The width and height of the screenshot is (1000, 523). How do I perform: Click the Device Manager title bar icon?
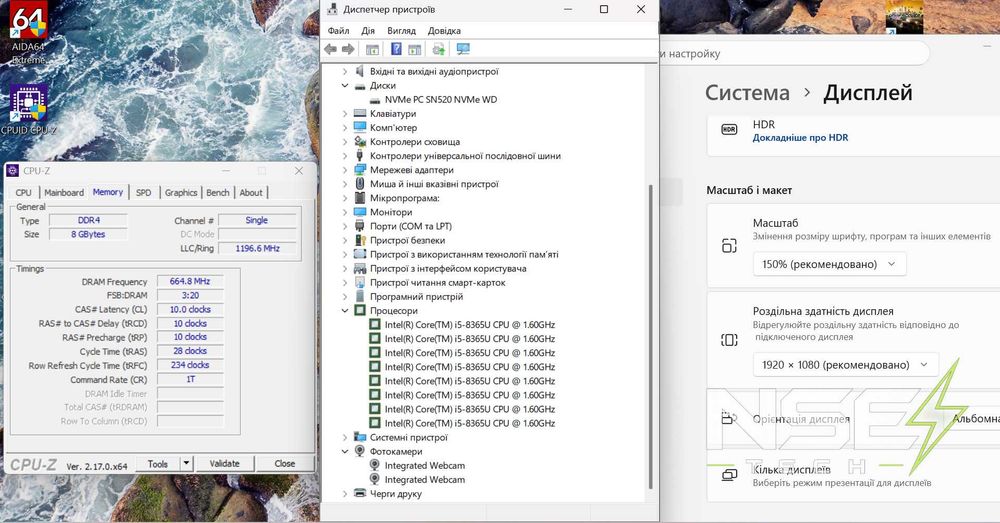coord(332,10)
